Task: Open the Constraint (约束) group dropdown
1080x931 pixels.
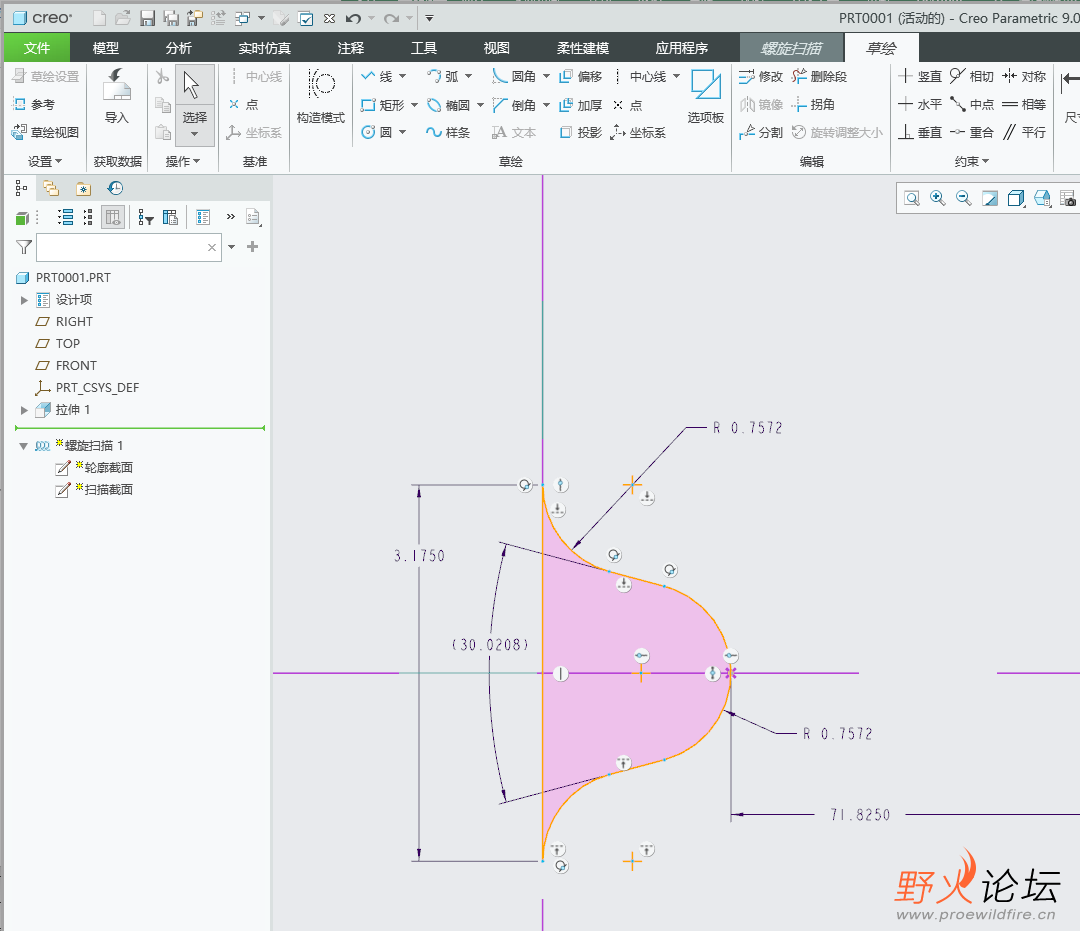Action: pyautogui.click(x=971, y=161)
